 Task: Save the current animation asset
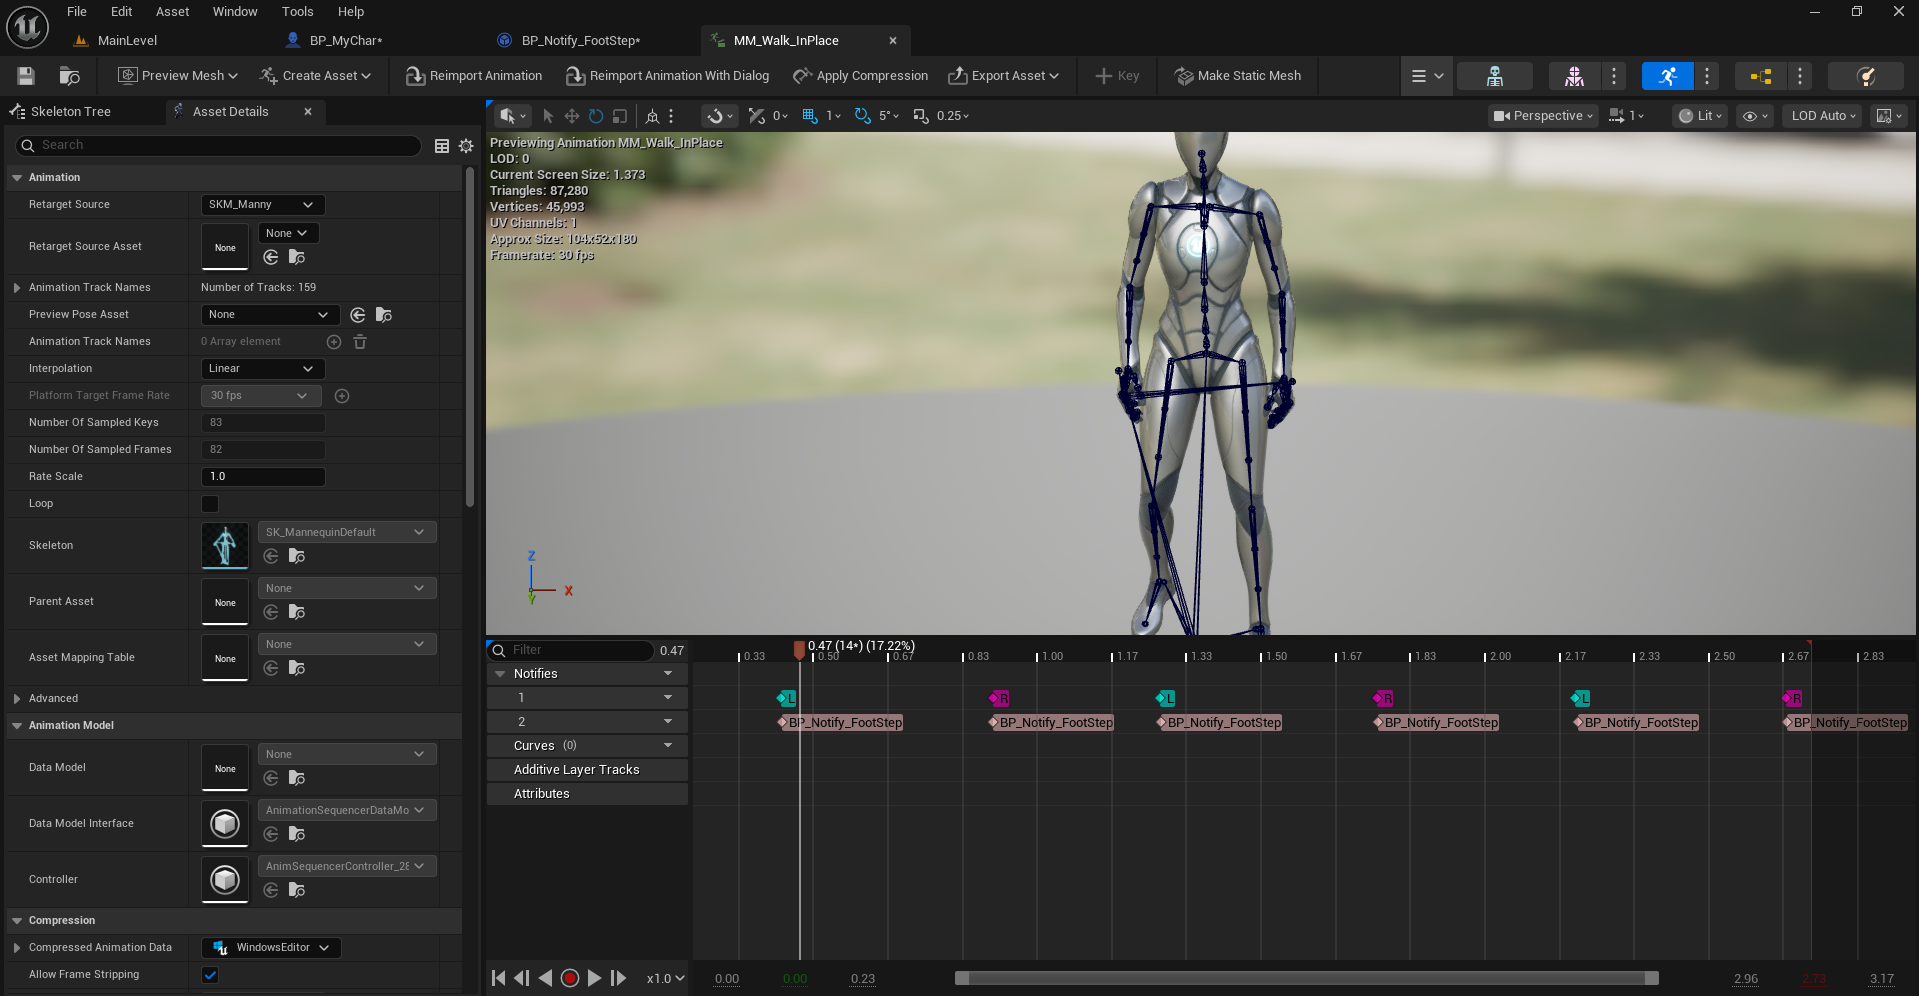26,76
